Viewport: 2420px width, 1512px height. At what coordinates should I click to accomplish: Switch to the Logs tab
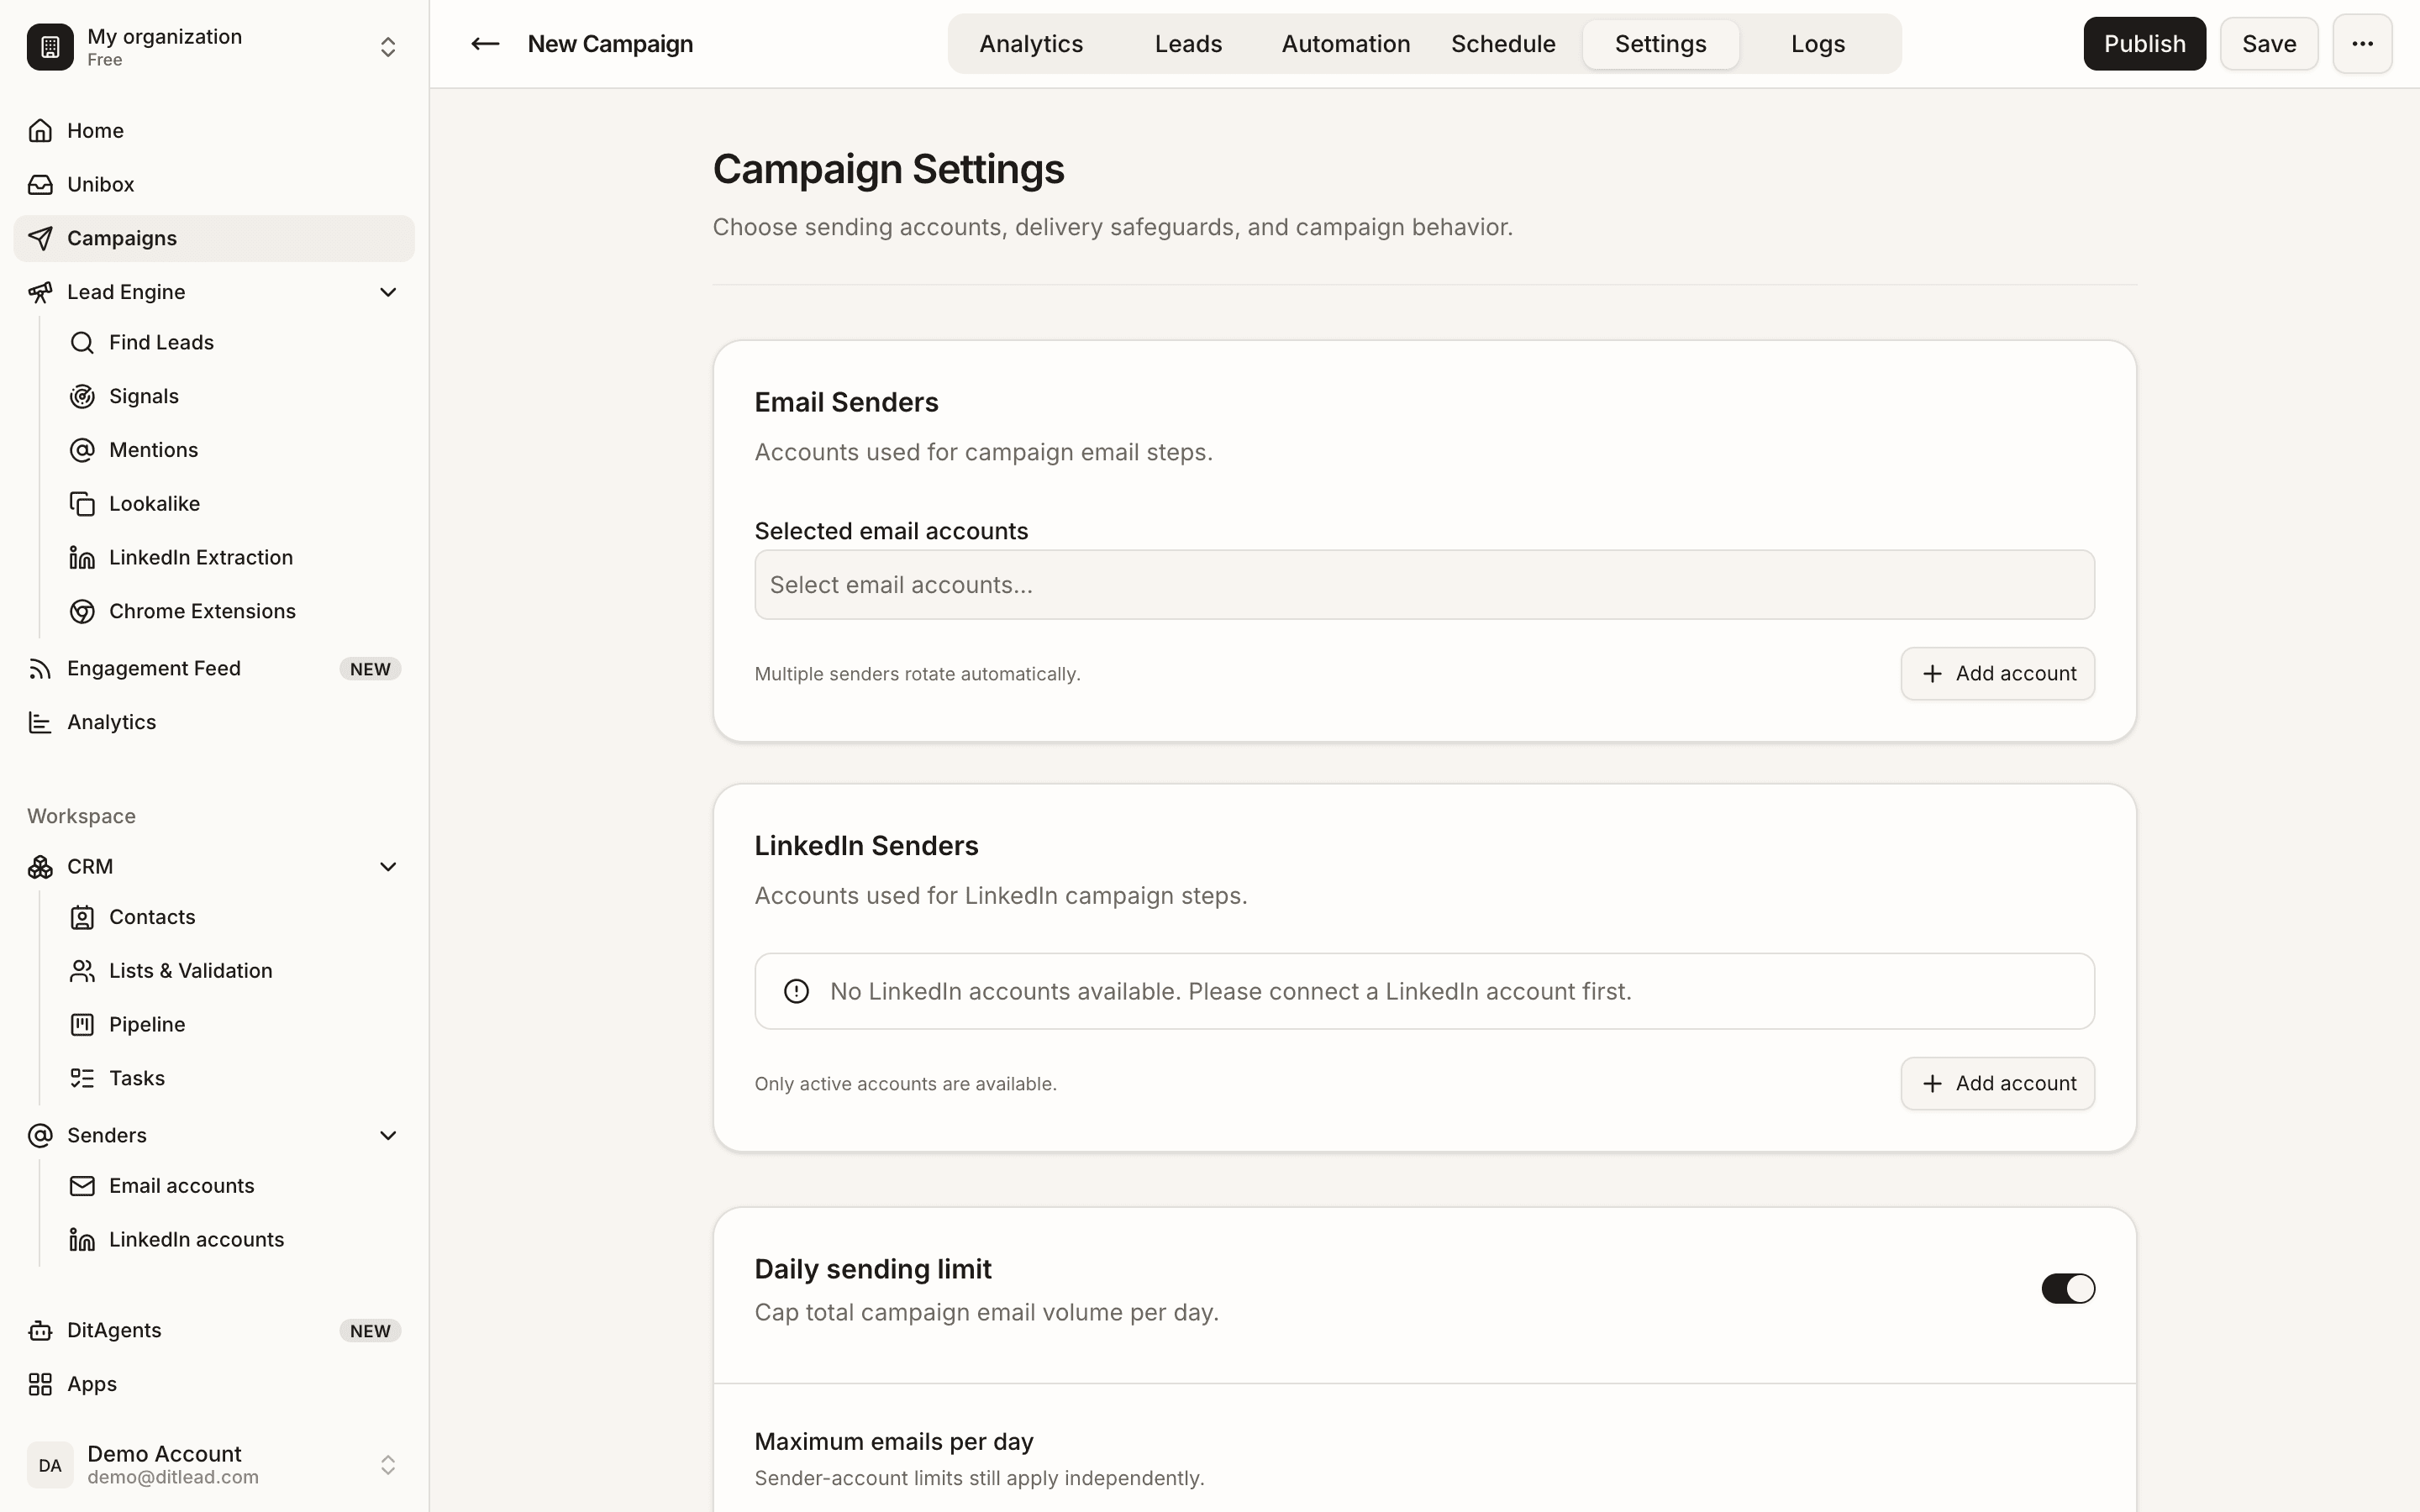tap(1818, 44)
